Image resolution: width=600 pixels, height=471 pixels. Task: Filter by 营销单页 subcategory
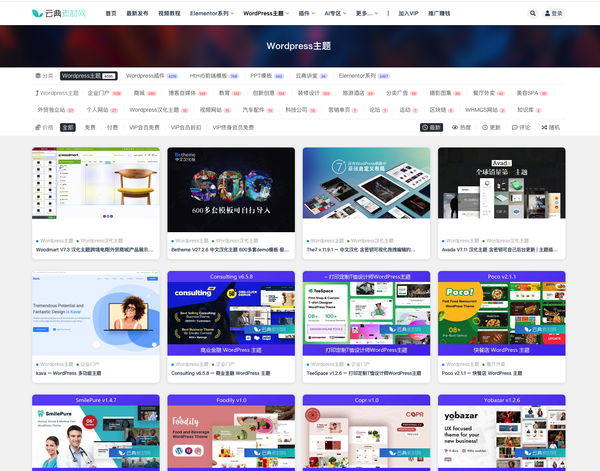coord(343,110)
